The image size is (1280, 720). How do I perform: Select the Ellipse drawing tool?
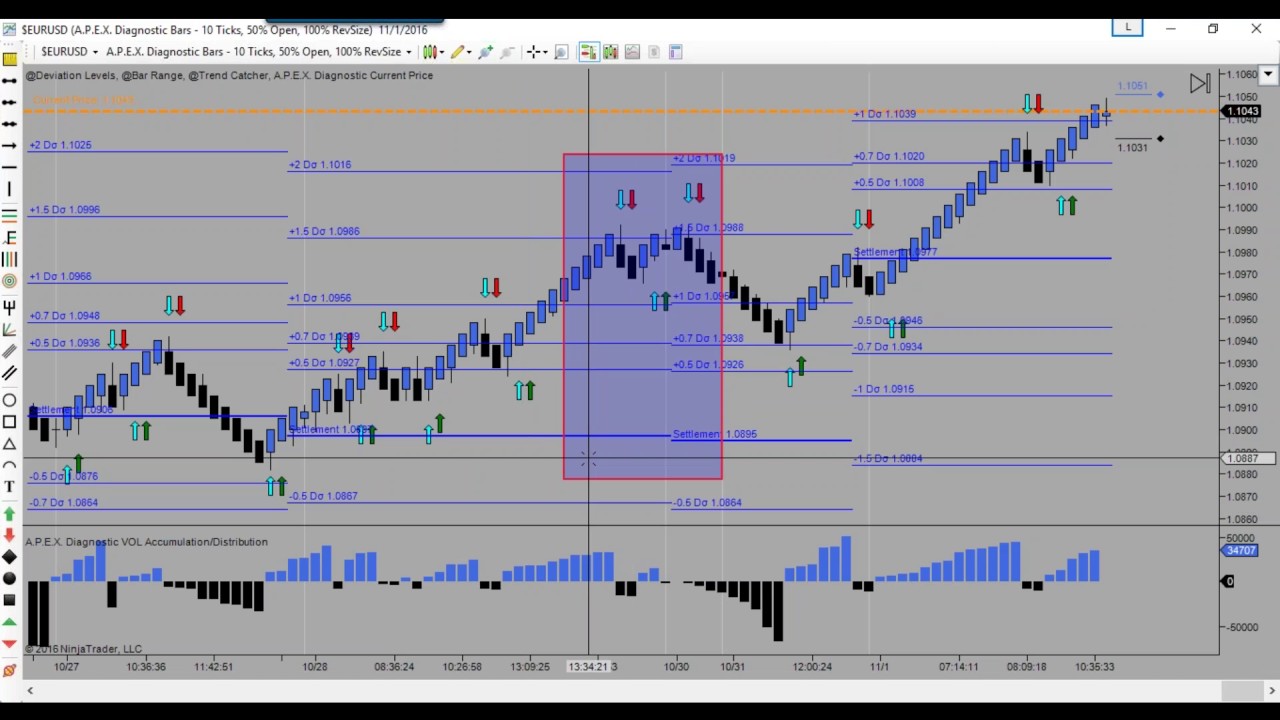(9, 400)
